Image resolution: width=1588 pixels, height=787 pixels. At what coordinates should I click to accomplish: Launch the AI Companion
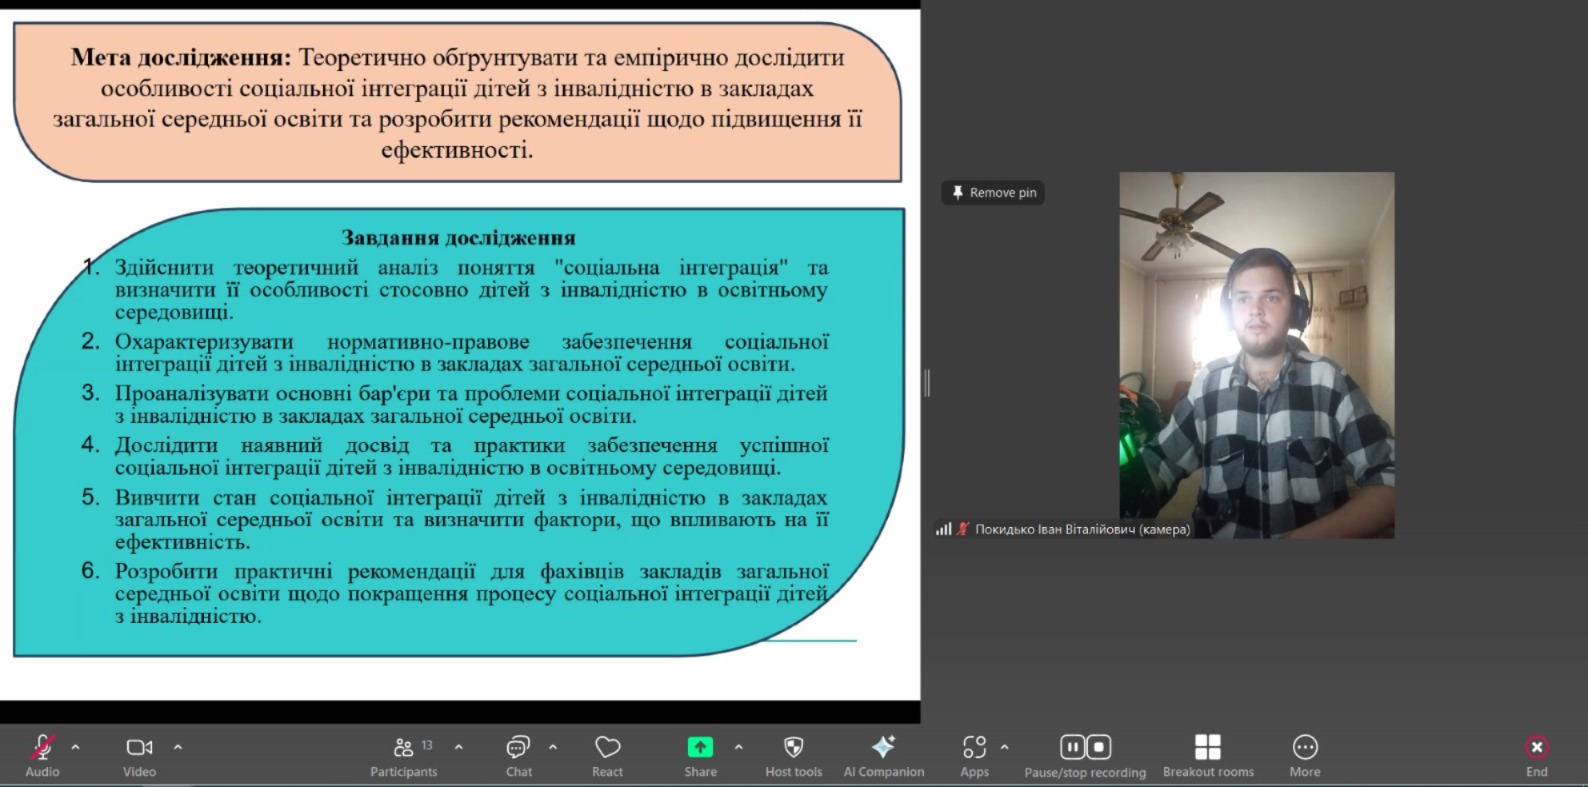tap(883, 748)
